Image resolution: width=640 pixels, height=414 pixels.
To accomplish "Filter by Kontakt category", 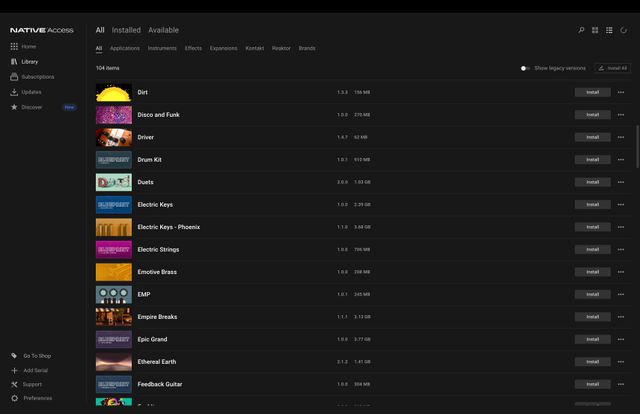I will [x=254, y=48].
